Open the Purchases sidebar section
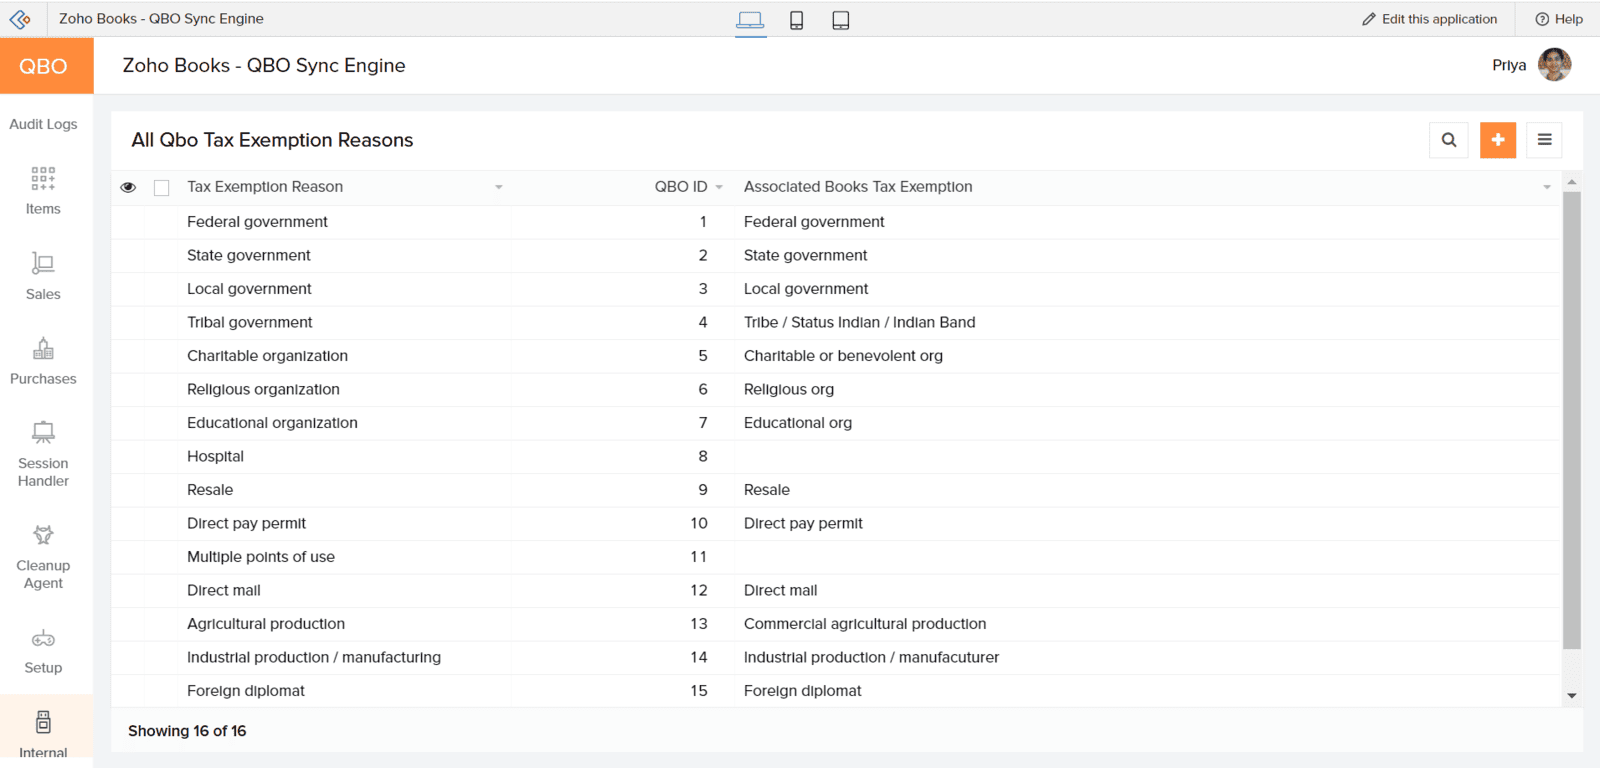Image resolution: width=1600 pixels, height=768 pixels. [43, 362]
